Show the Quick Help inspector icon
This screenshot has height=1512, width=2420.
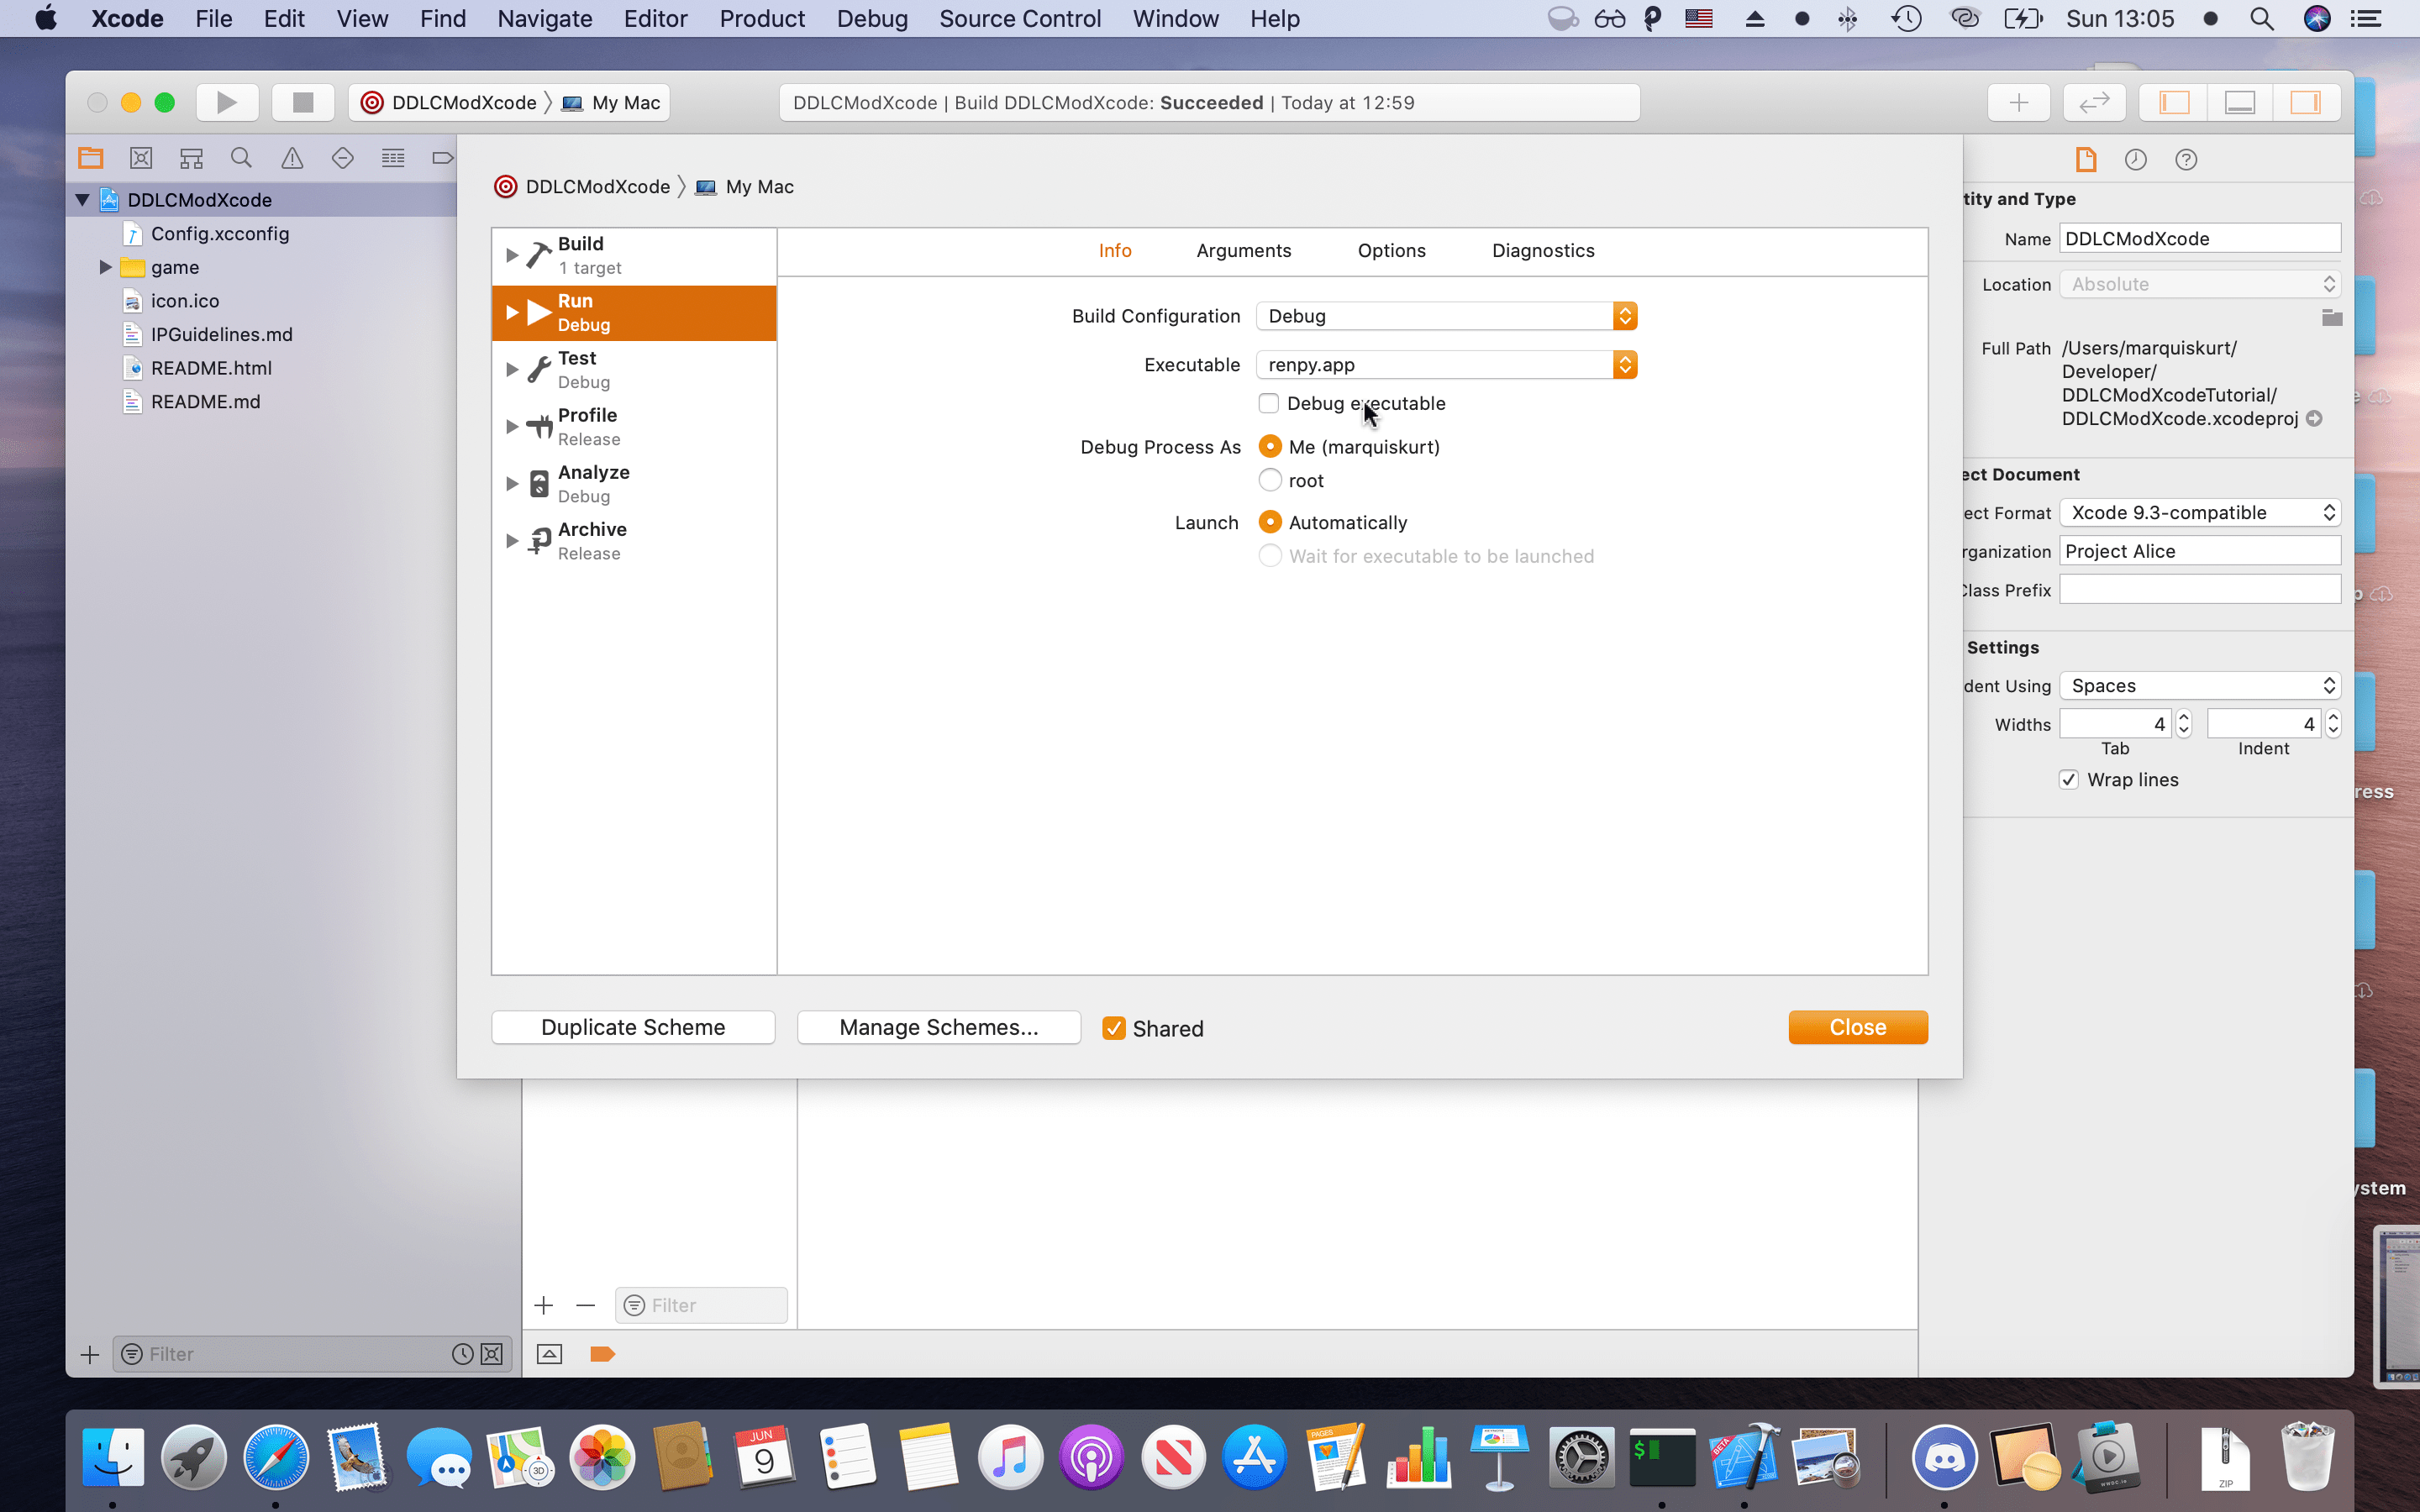[2186, 159]
